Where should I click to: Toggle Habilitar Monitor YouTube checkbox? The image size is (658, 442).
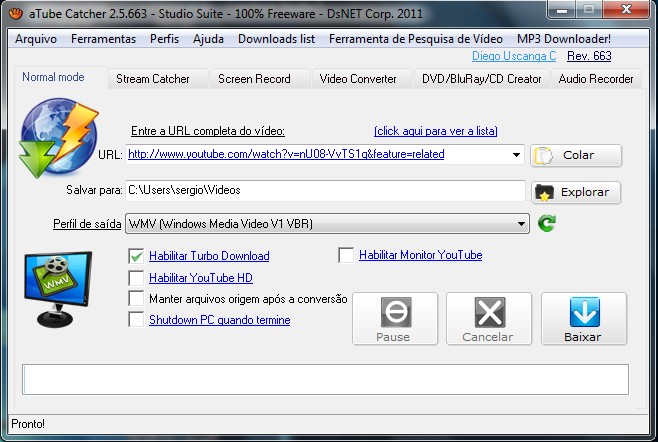coord(346,255)
